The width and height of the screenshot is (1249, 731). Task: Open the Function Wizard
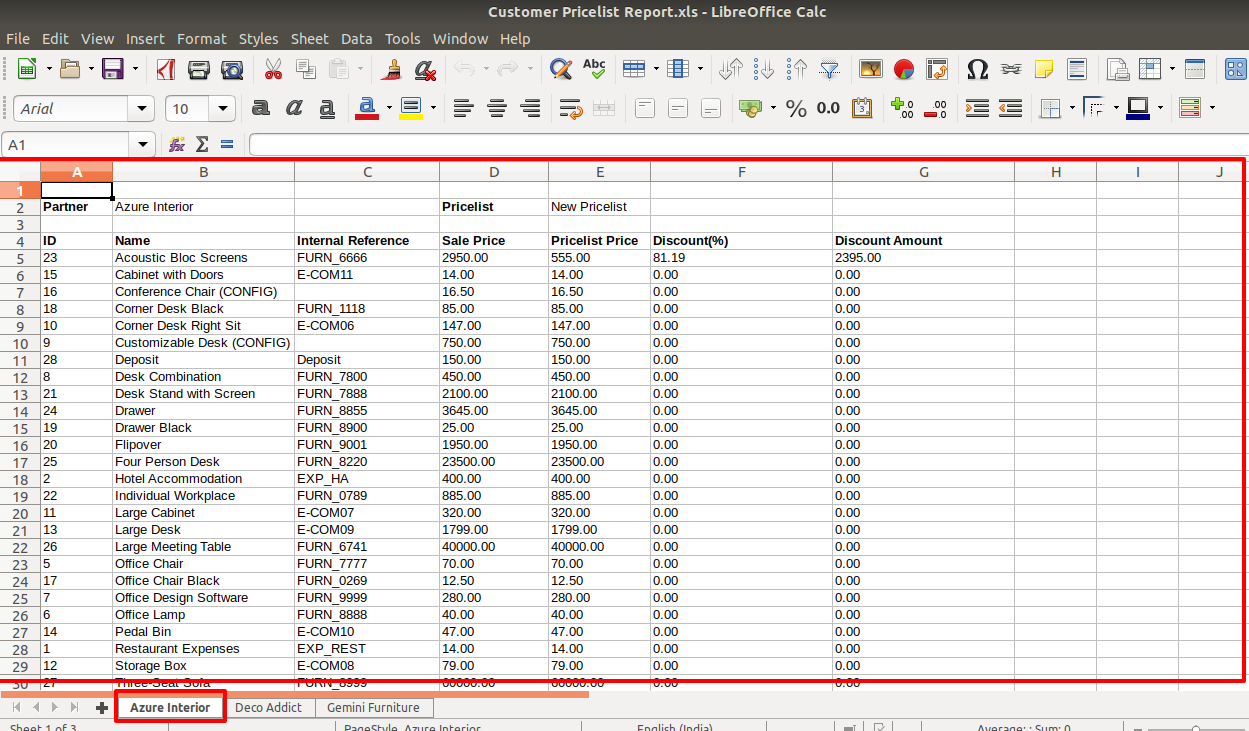click(x=177, y=145)
